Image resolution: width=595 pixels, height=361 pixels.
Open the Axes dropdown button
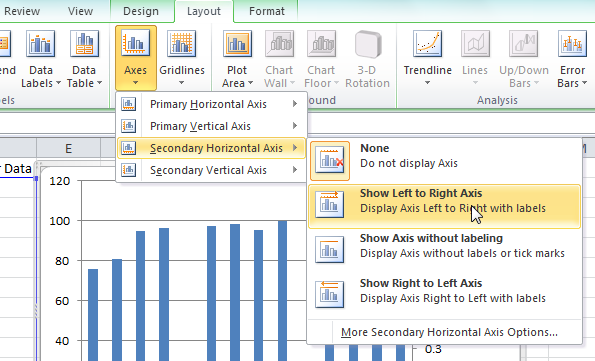point(135,58)
